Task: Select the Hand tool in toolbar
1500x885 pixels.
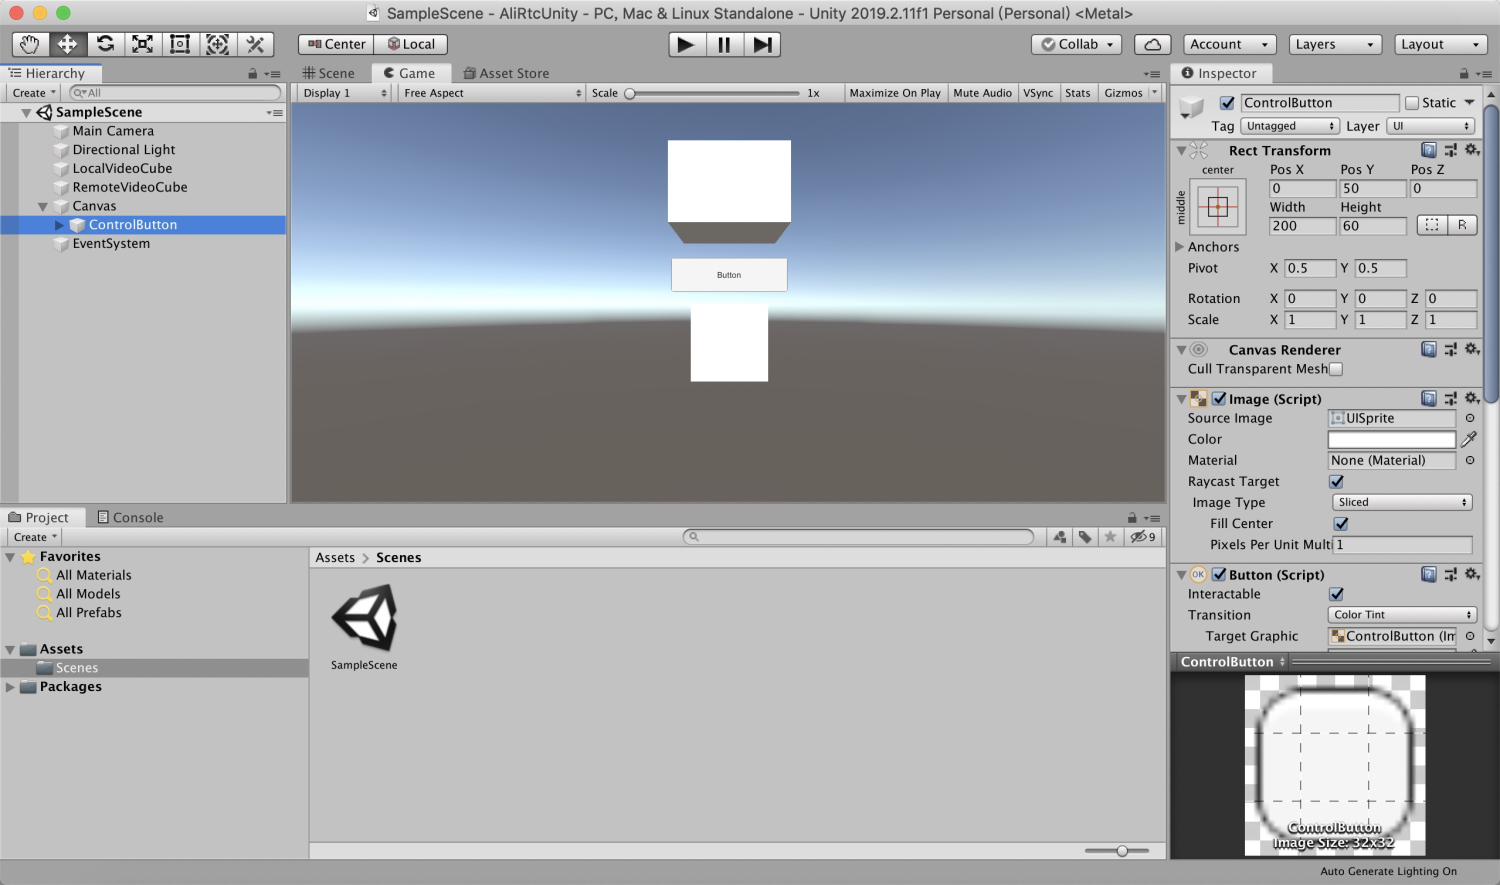Action: click(30, 44)
